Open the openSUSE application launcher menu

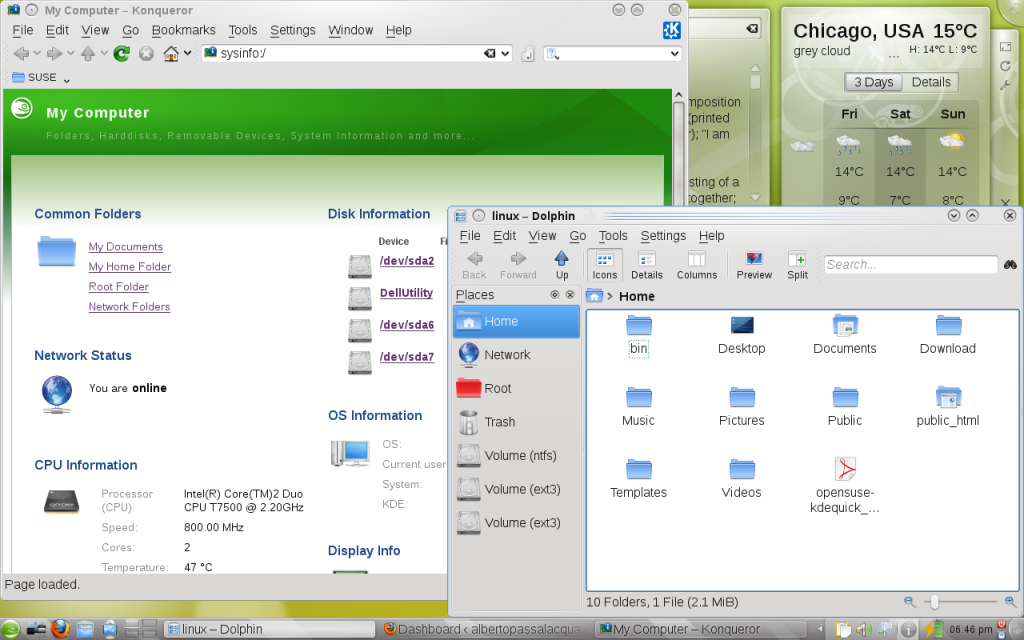click(x=11, y=629)
